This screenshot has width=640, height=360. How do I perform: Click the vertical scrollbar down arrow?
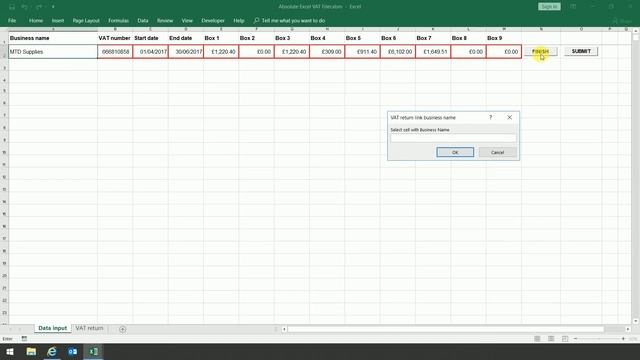[636, 321]
